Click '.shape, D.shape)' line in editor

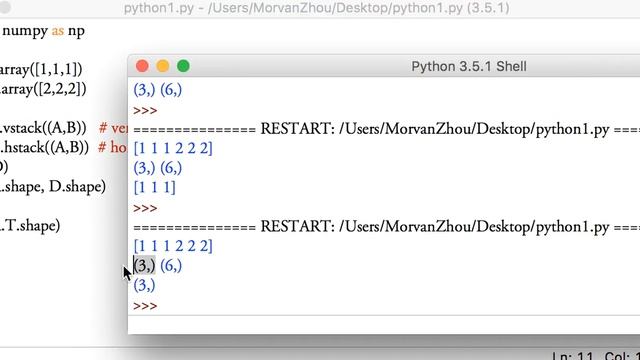point(53,187)
